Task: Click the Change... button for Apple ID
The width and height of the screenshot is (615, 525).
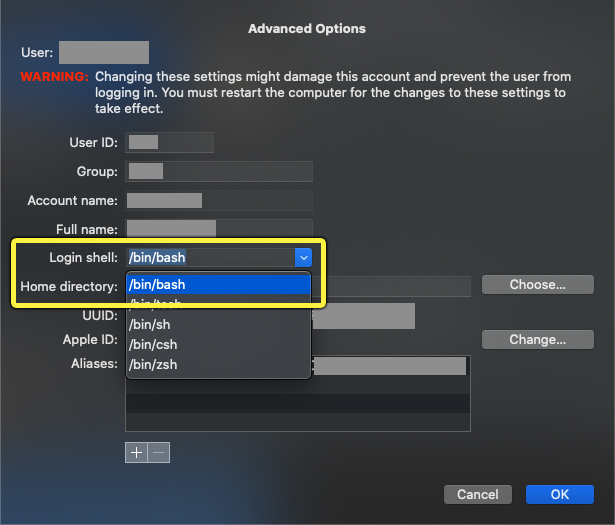Action: [538, 339]
